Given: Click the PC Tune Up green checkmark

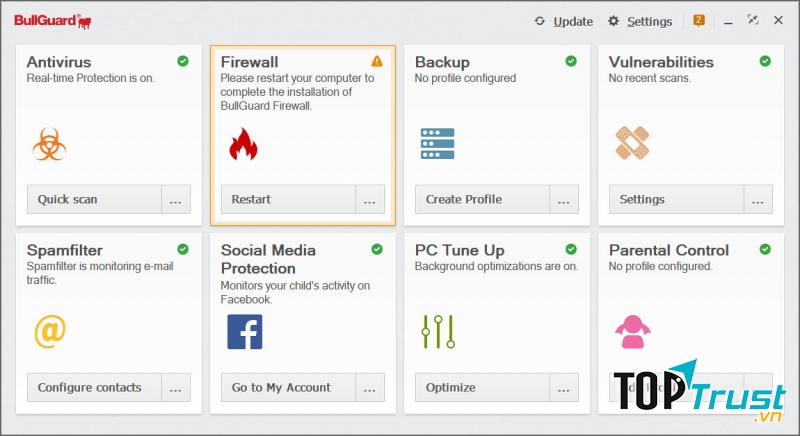Looking at the screenshot, I should [571, 249].
